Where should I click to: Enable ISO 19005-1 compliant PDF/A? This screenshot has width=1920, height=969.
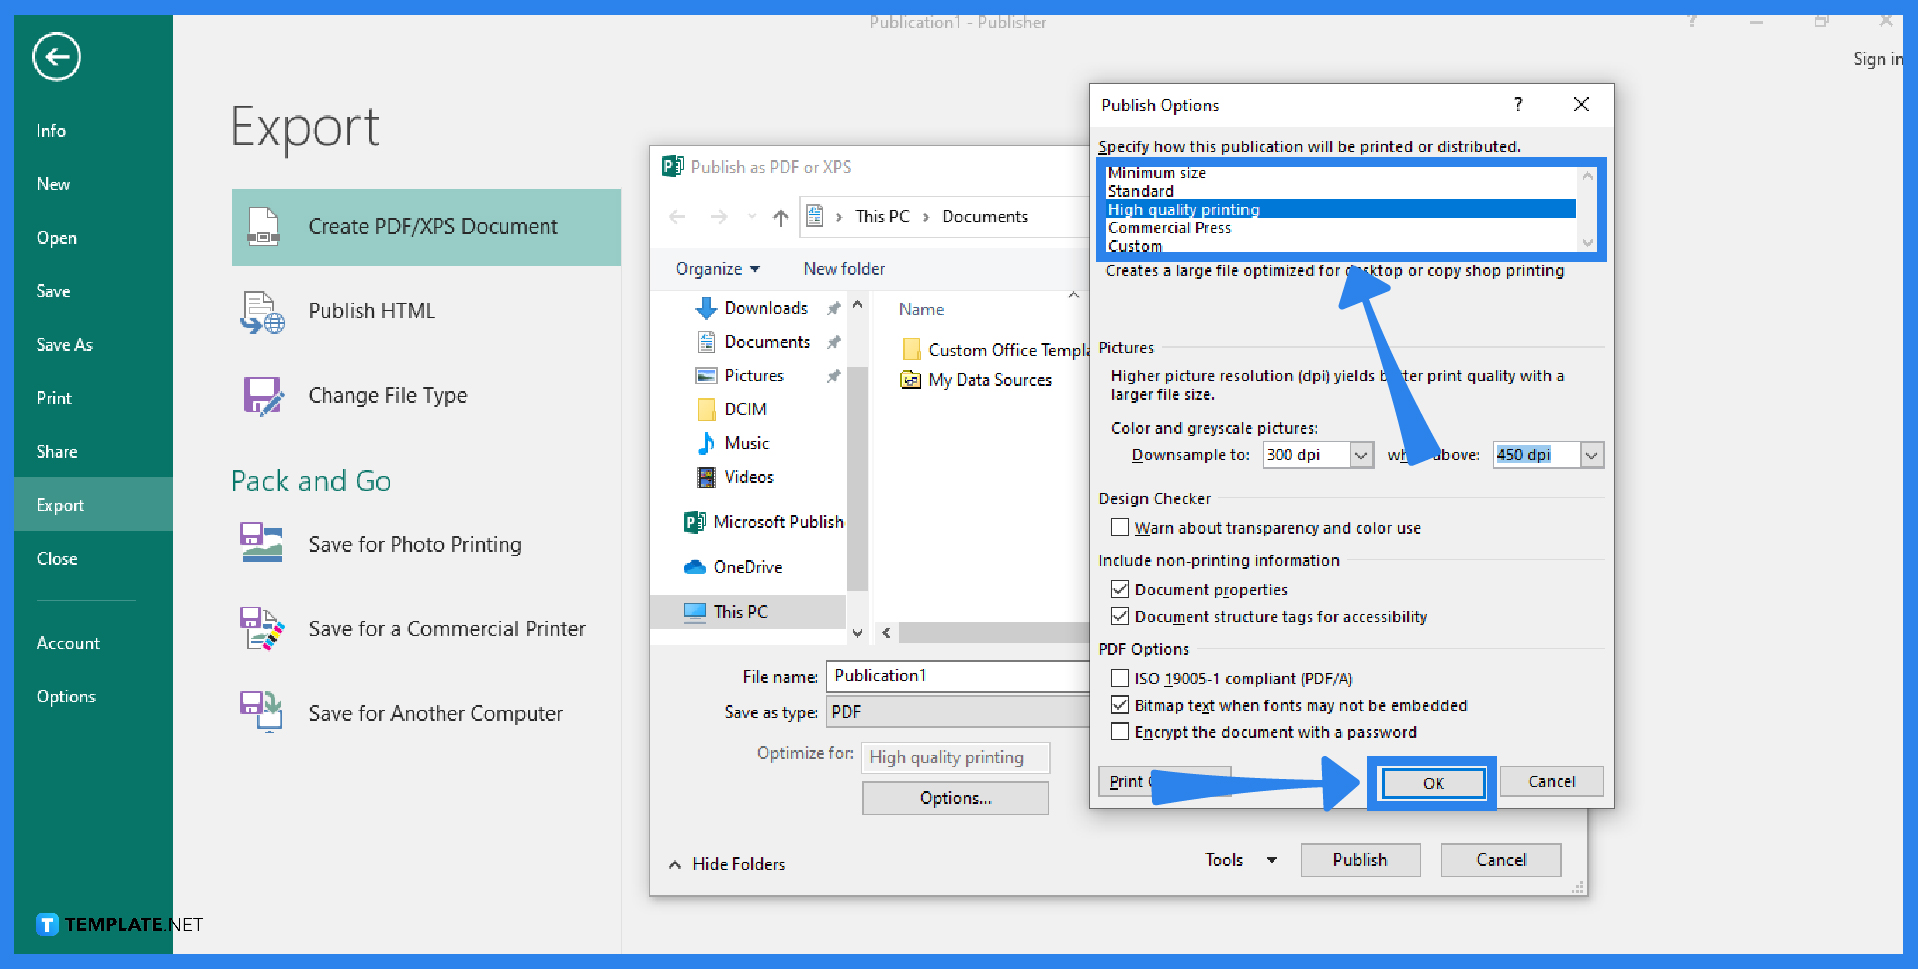point(1120,678)
